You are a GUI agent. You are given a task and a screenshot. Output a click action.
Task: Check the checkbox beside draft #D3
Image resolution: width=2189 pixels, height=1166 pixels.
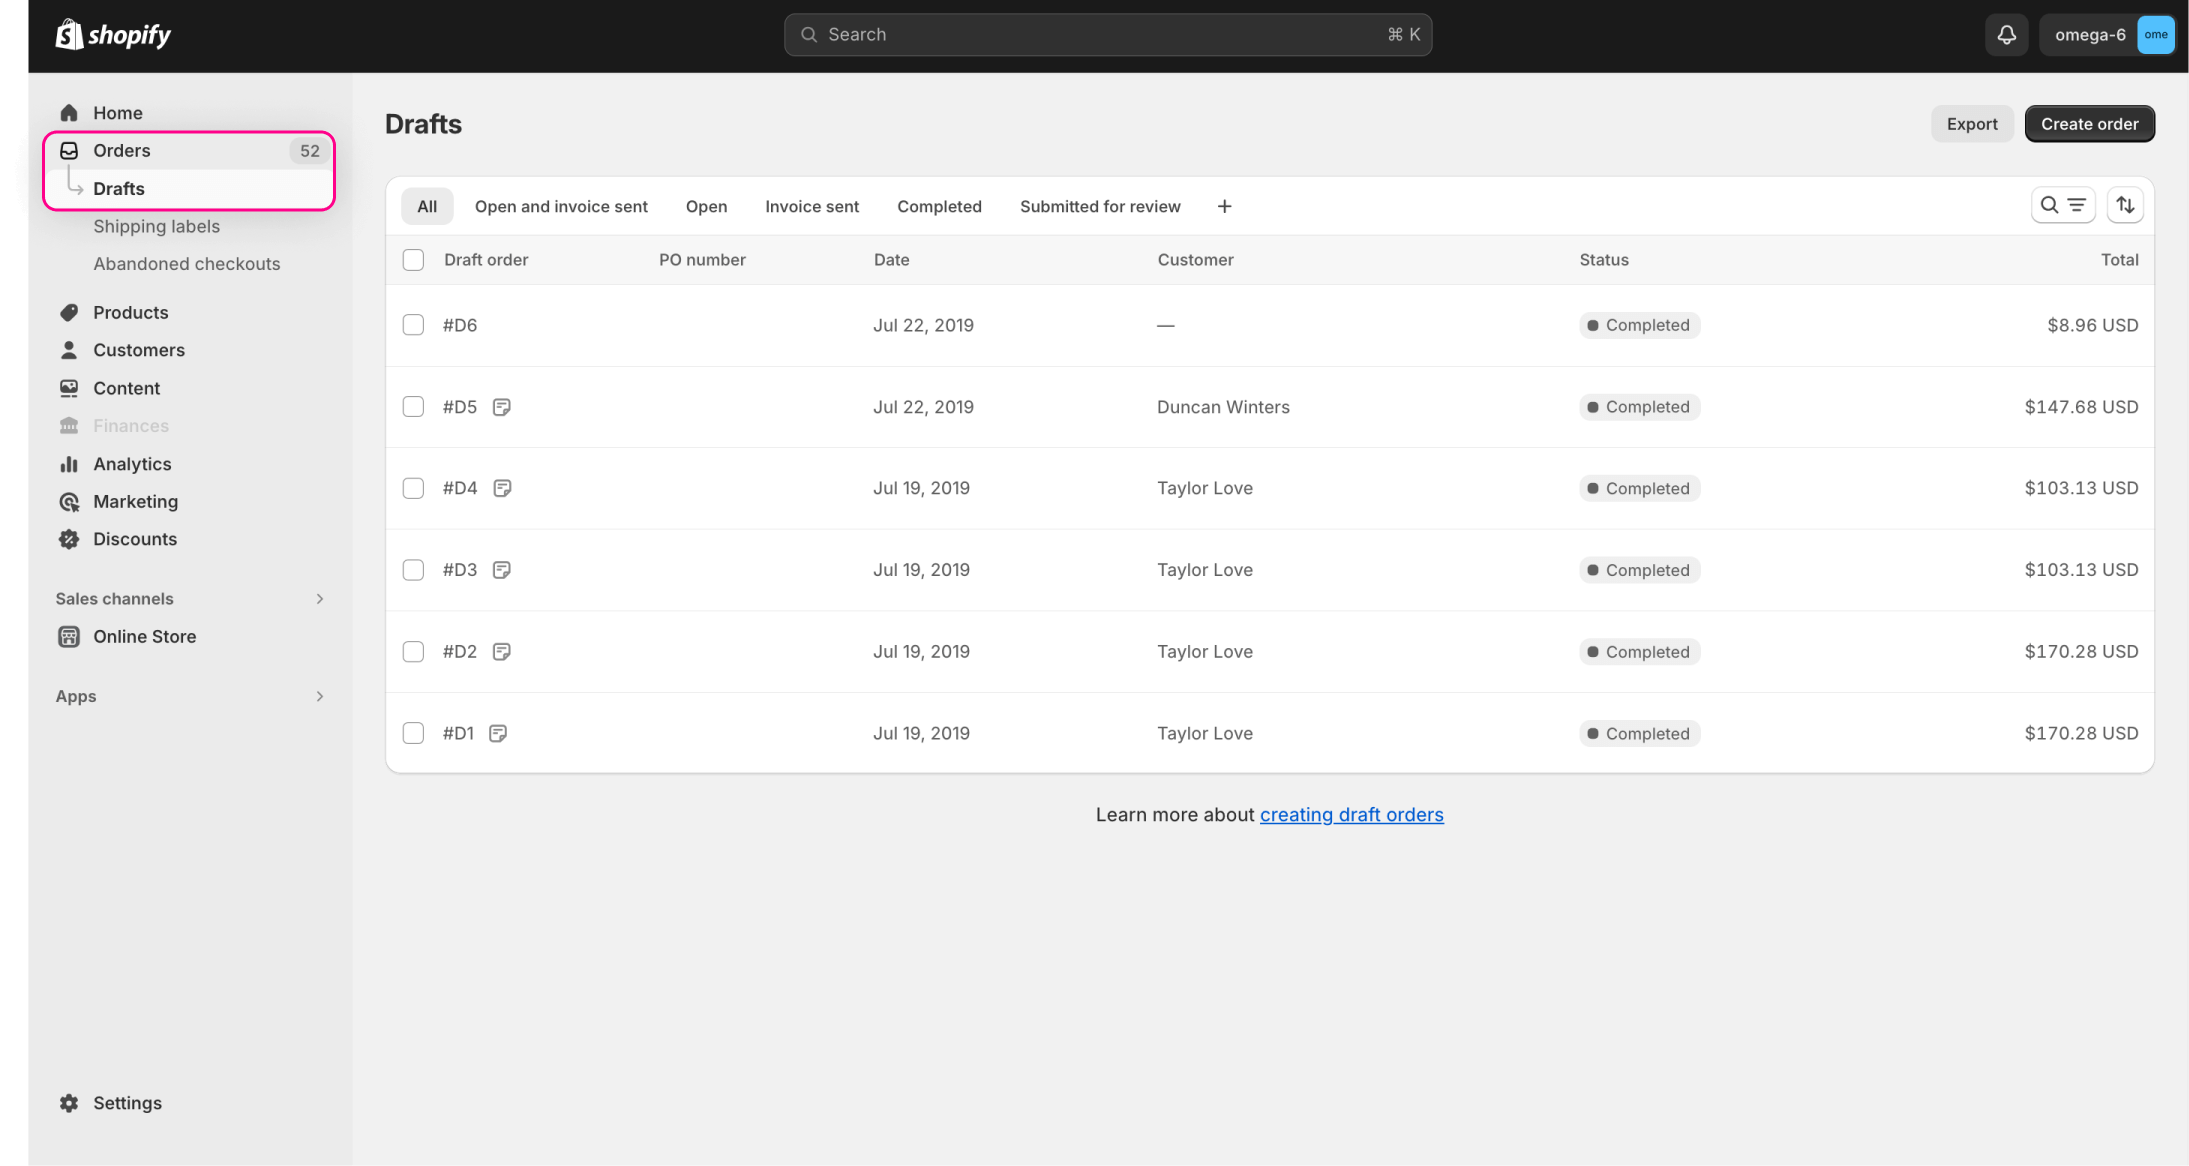[x=413, y=569]
